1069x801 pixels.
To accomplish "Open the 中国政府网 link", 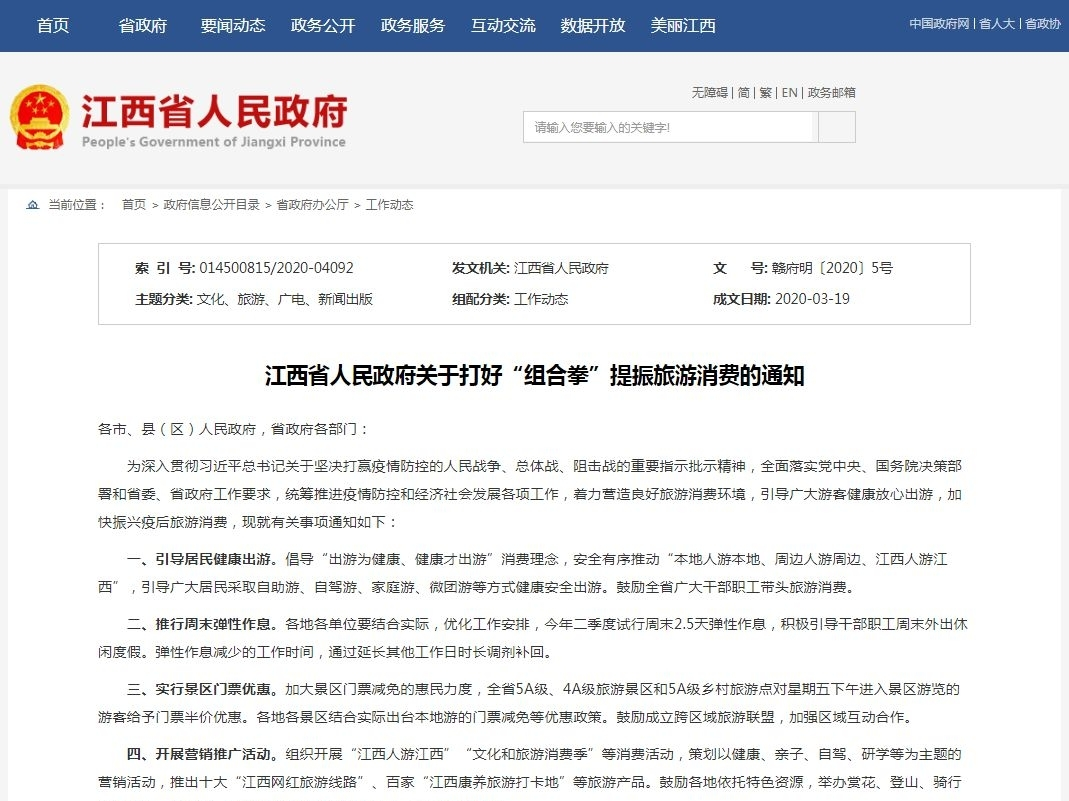I will [939, 24].
